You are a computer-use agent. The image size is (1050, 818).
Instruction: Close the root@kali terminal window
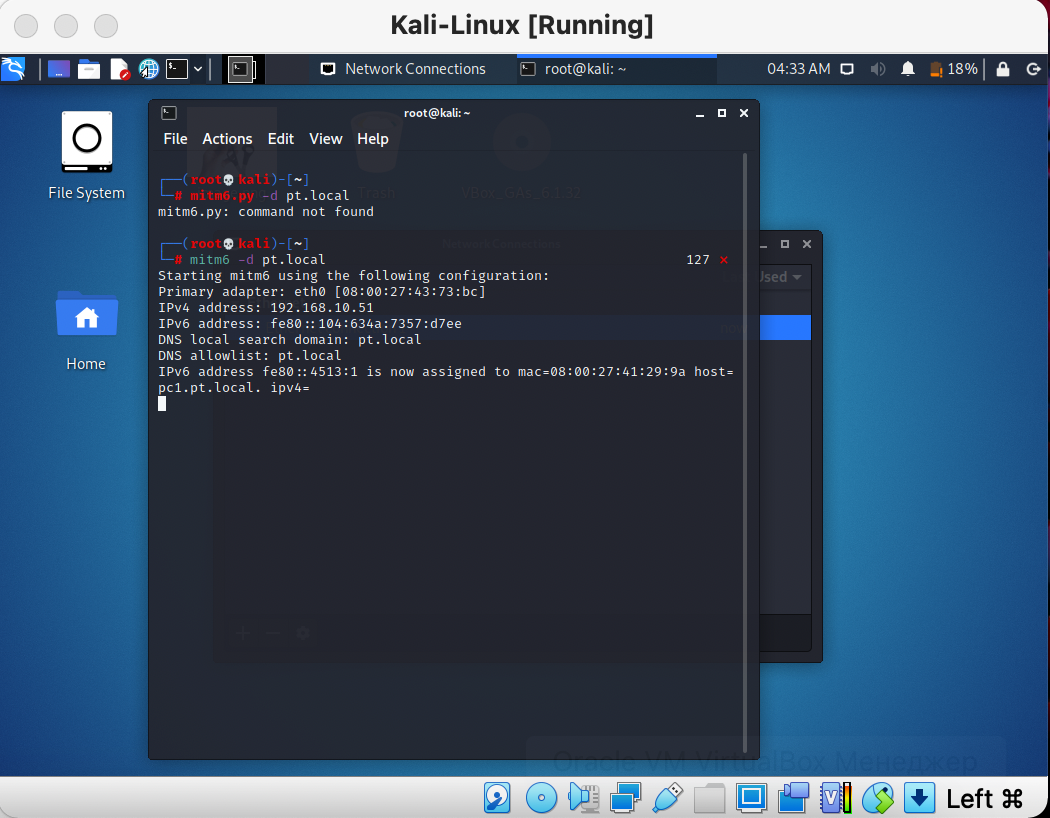click(x=743, y=113)
